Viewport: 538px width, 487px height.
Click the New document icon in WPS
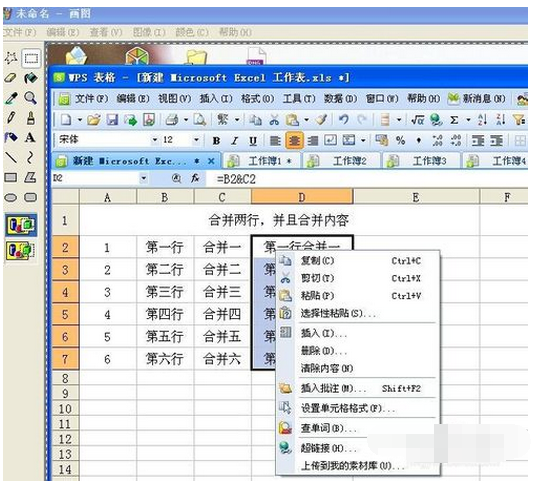click(x=66, y=120)
